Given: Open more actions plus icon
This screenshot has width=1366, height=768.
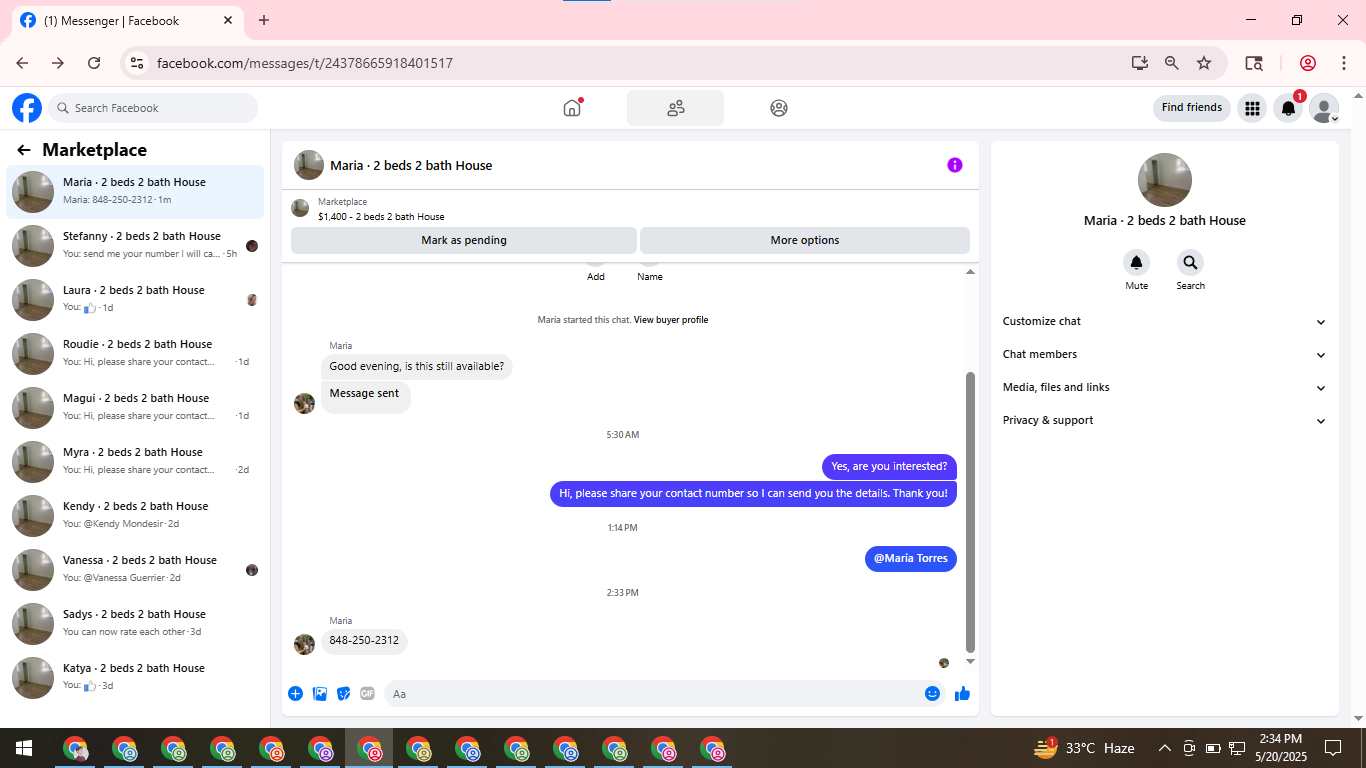Looking at the screenshot, I should (x=296, y=694).
